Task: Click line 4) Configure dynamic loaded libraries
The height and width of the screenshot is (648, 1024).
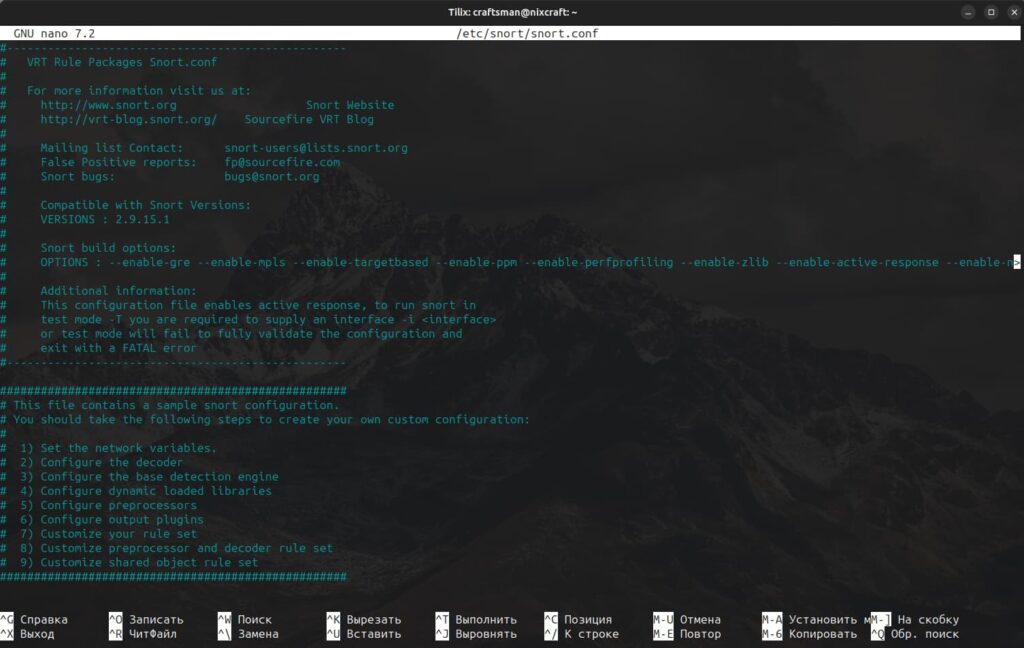Action: [x=146, y=491]
